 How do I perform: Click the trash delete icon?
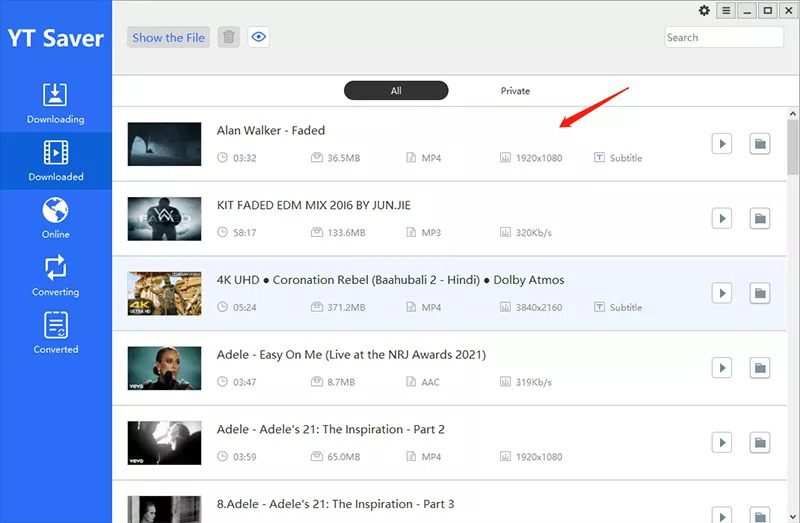click(x=229, y=38)
